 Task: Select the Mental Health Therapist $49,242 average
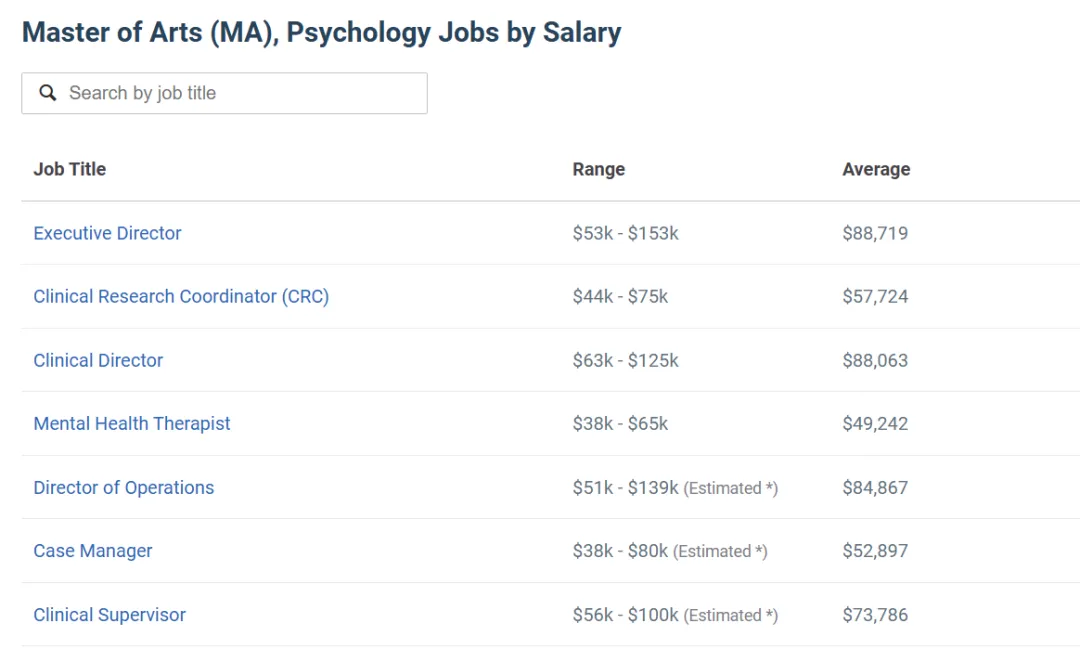(875, 424)
